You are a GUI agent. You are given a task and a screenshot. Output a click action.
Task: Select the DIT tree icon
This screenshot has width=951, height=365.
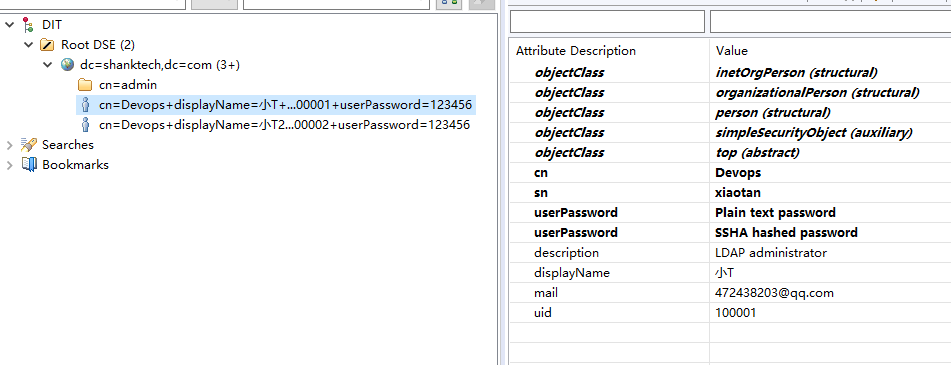point(28,25)
